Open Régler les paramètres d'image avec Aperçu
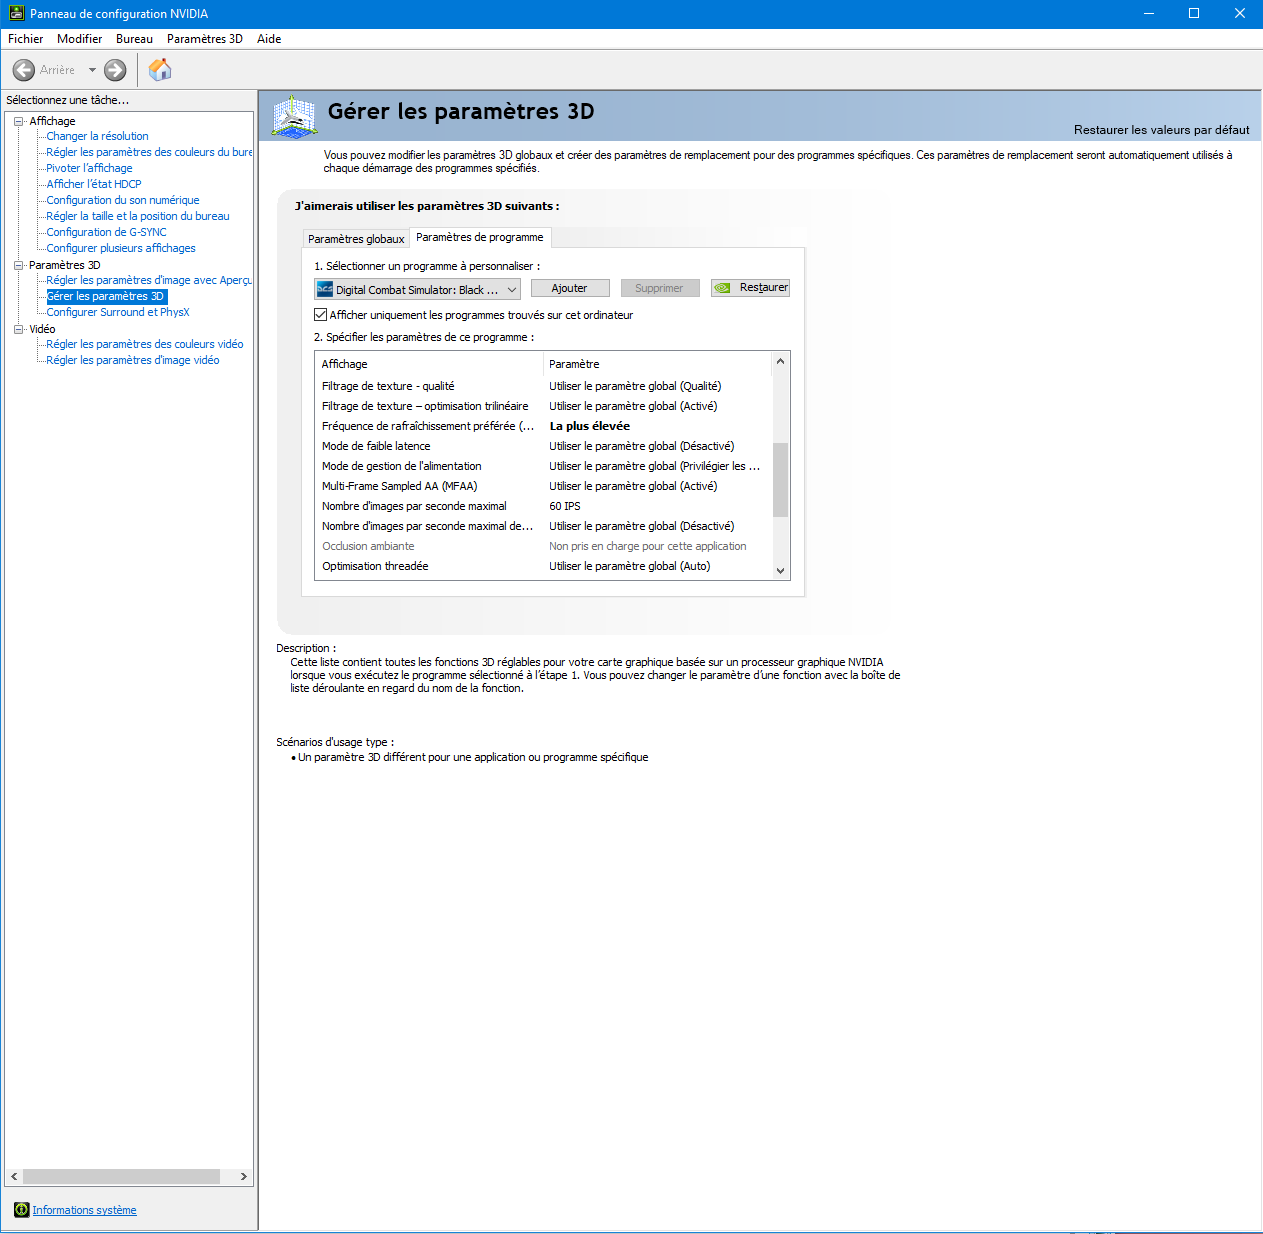The image size is (1263, 1234). 149,280
